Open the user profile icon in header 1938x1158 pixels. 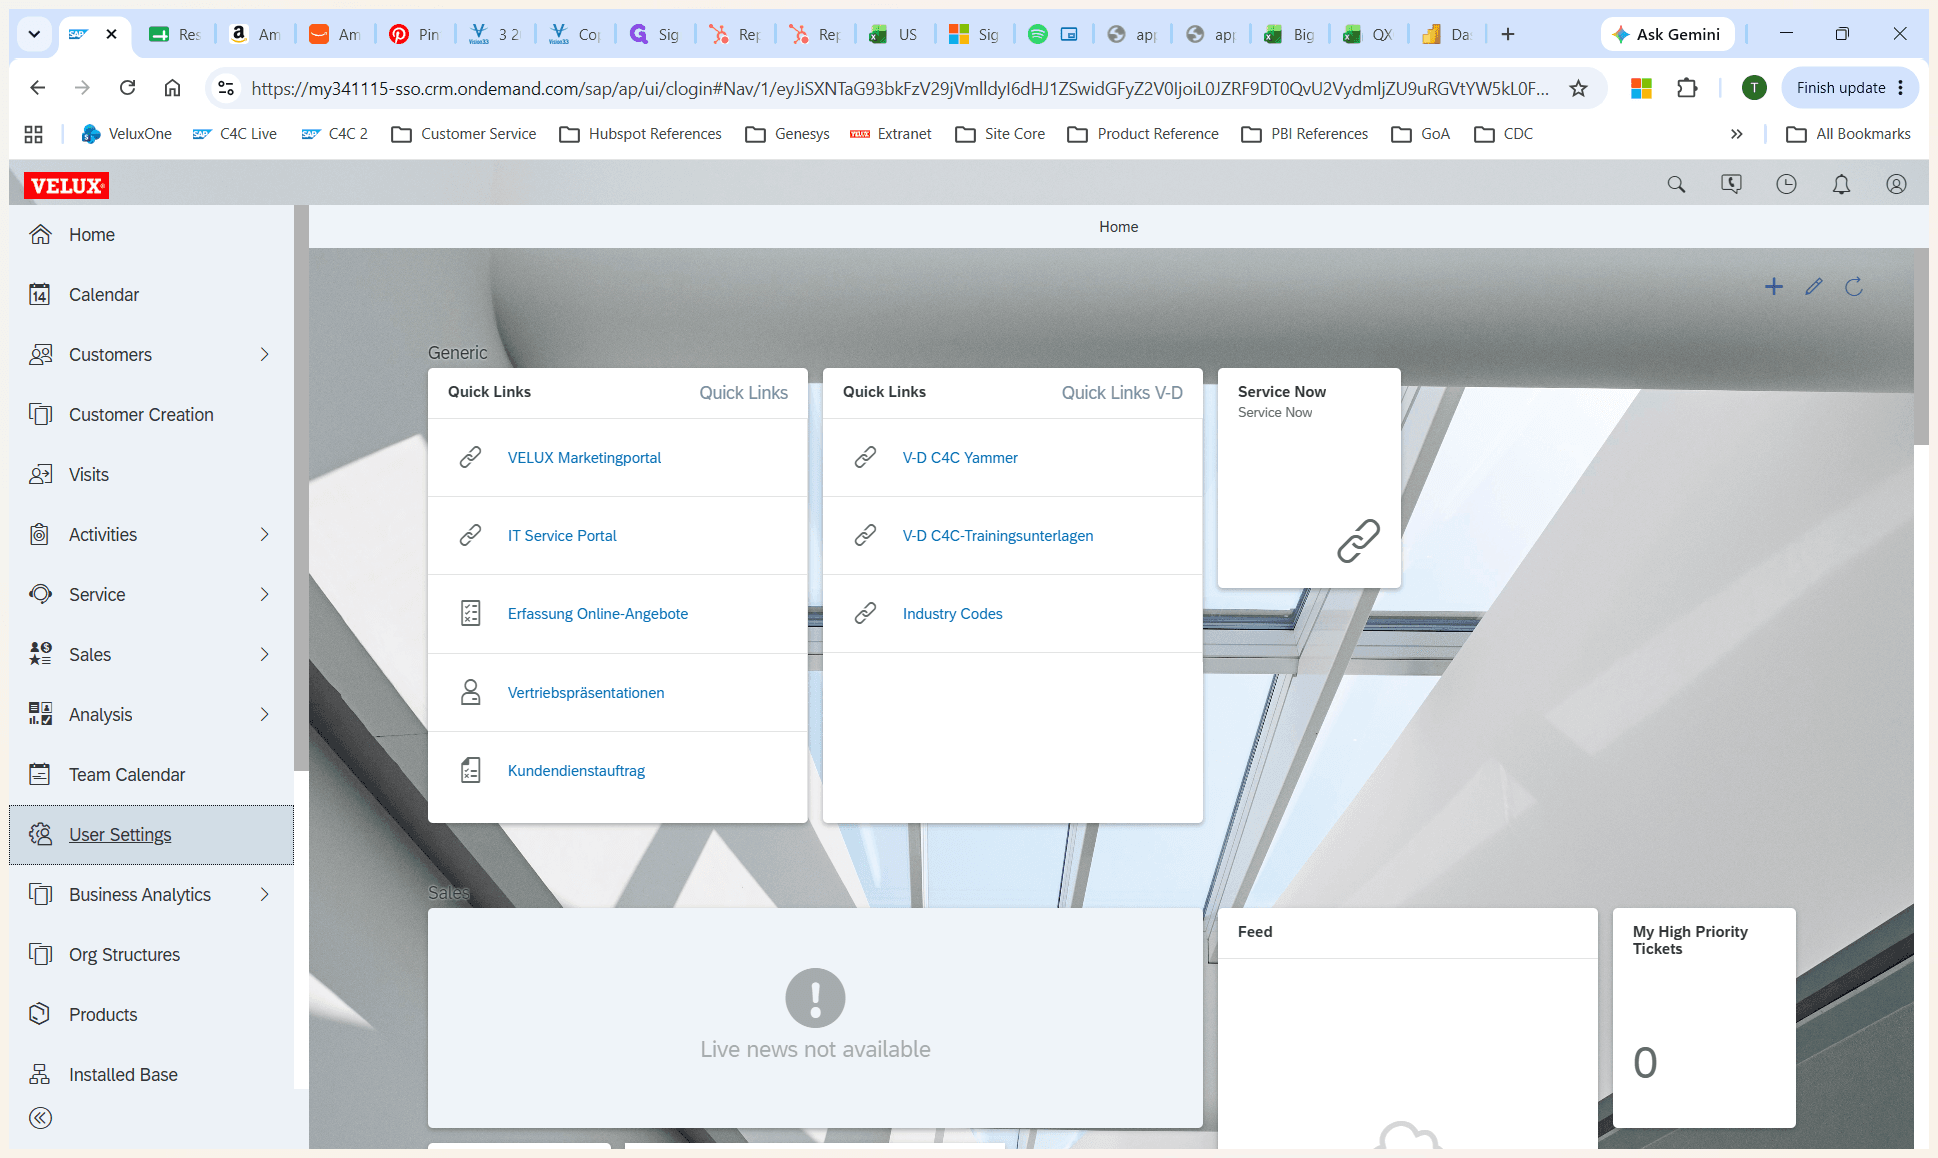[x=1896, y=185]
